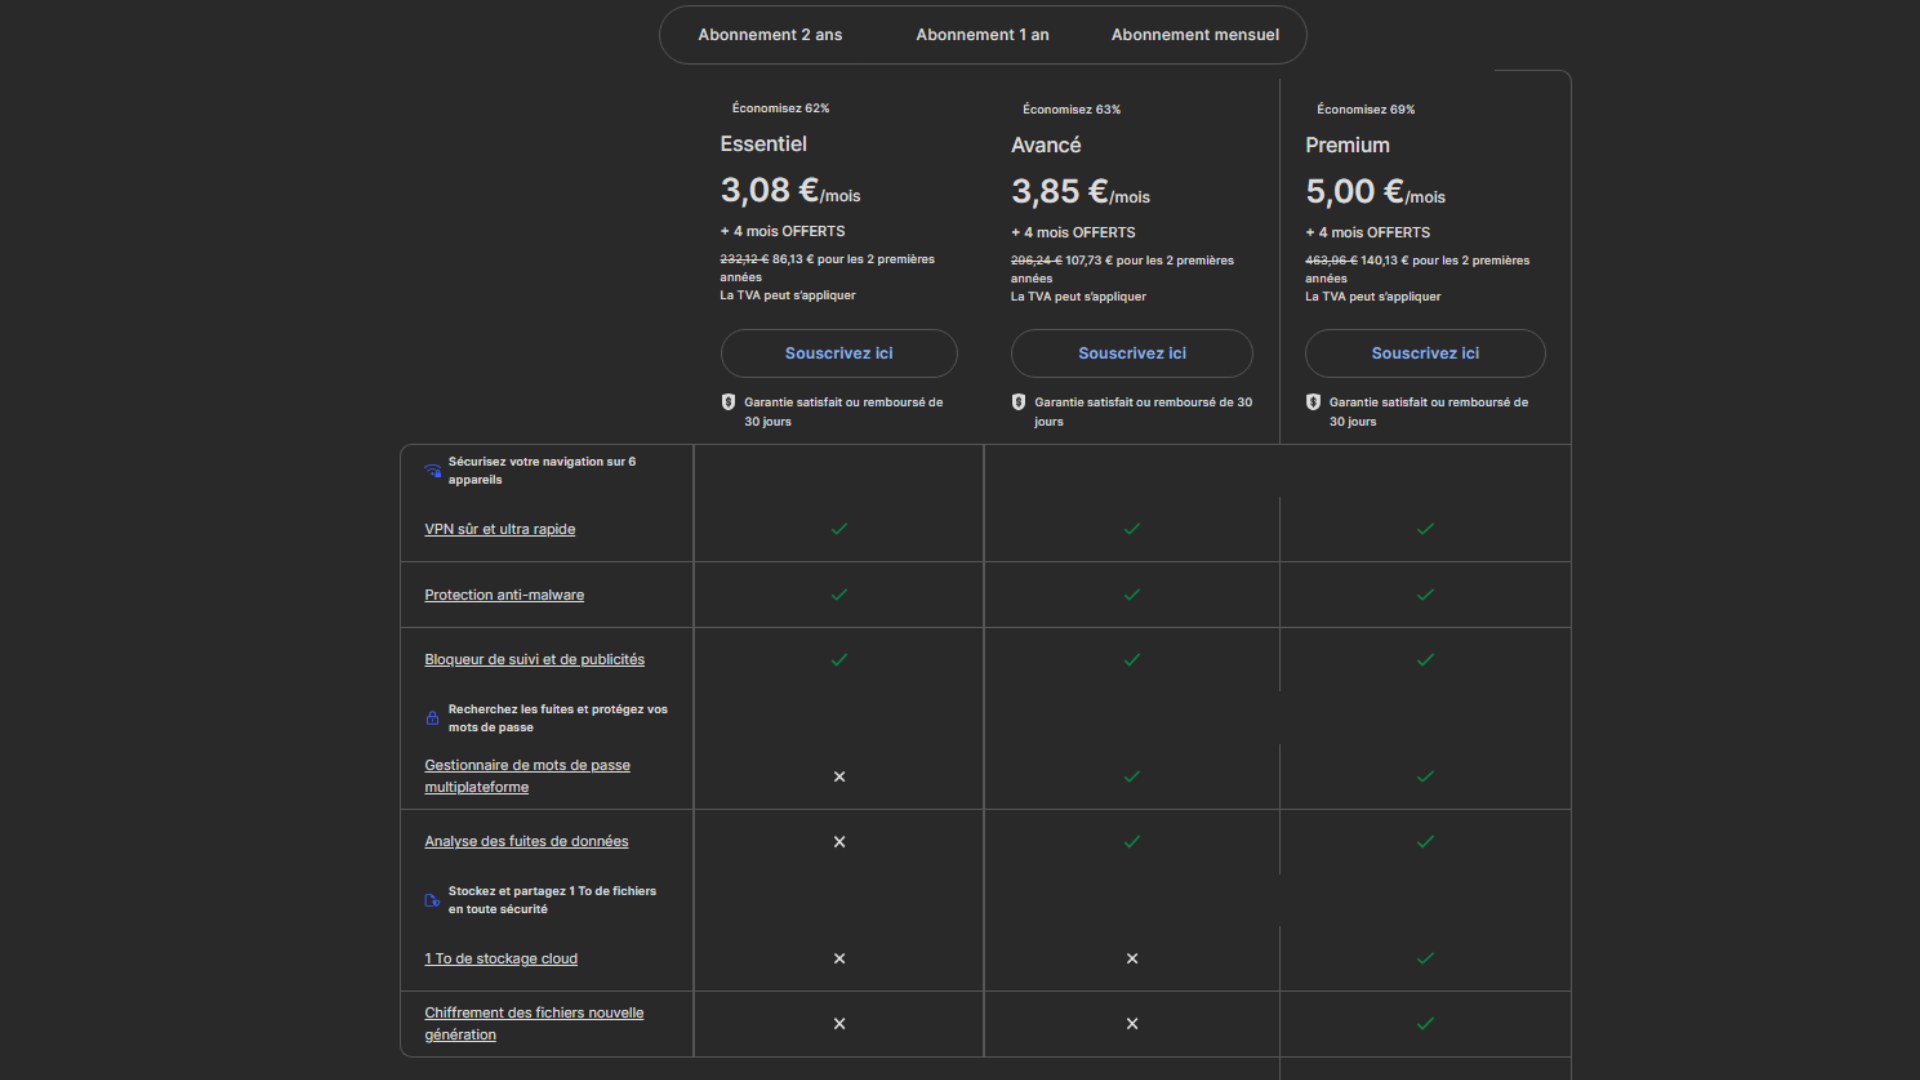1920x1080 pixels.
Task: Click Essentiel cross for Gestionnaire de mots de passe
Action: (x=839, y=777)
